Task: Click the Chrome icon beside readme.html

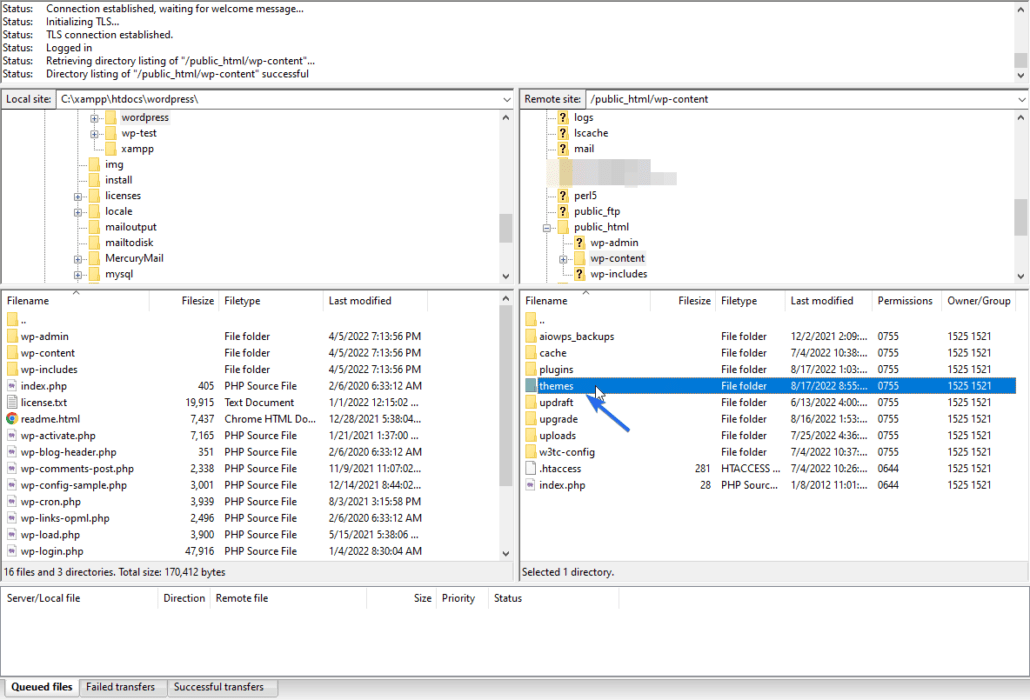Action: coord(12,419)
